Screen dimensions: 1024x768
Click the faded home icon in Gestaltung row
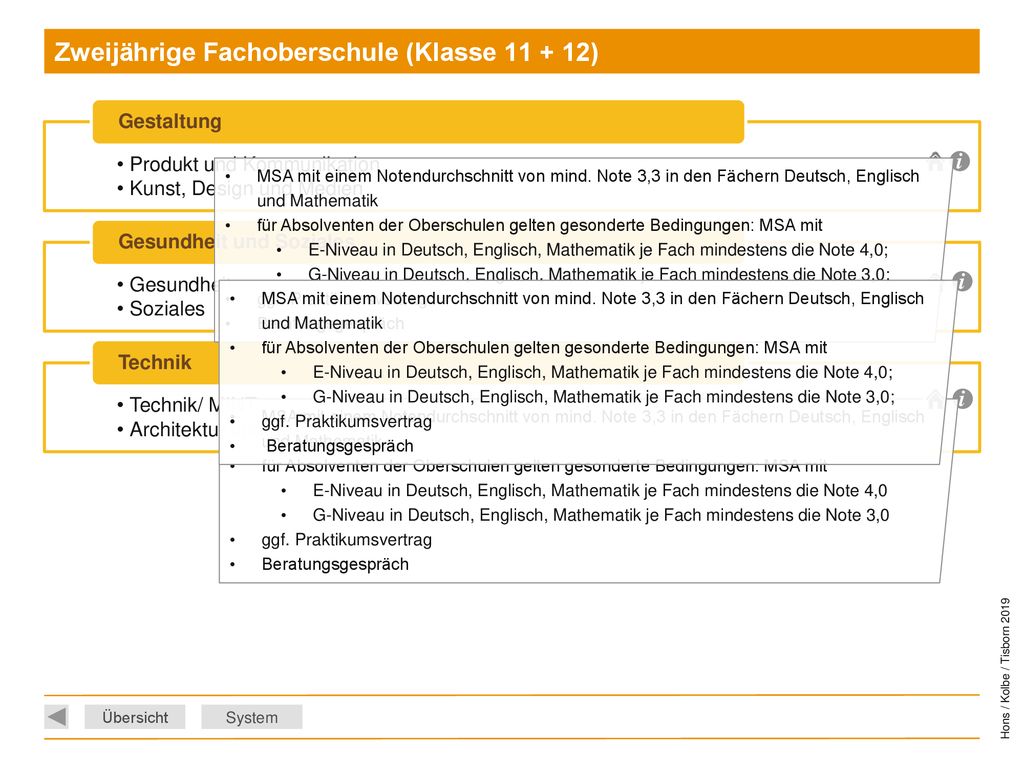tap(936, 161)
